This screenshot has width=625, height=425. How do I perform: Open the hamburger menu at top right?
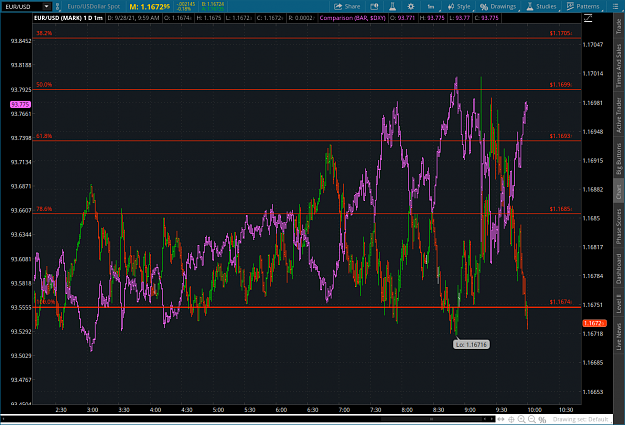pyautogui.click(x=615, y=6)
